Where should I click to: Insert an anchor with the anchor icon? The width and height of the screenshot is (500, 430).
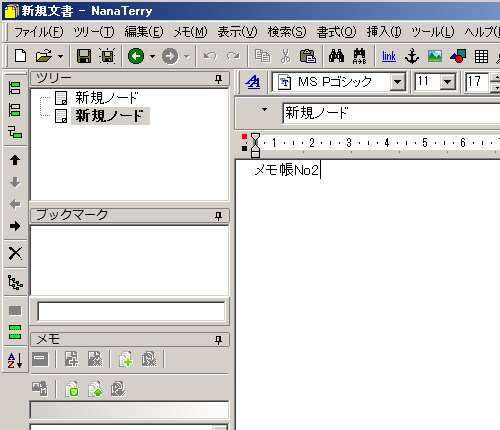[x=412, y=56]
